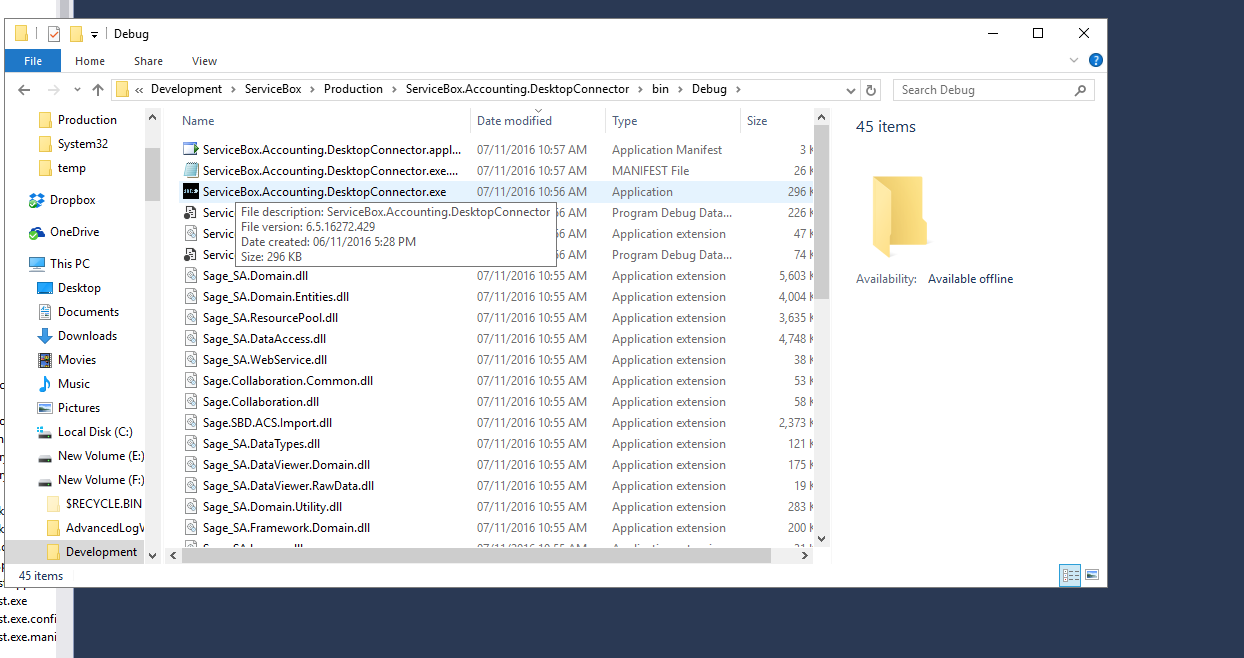
Task: Select This PC in the navigation pane
Action: click(69, 264)
